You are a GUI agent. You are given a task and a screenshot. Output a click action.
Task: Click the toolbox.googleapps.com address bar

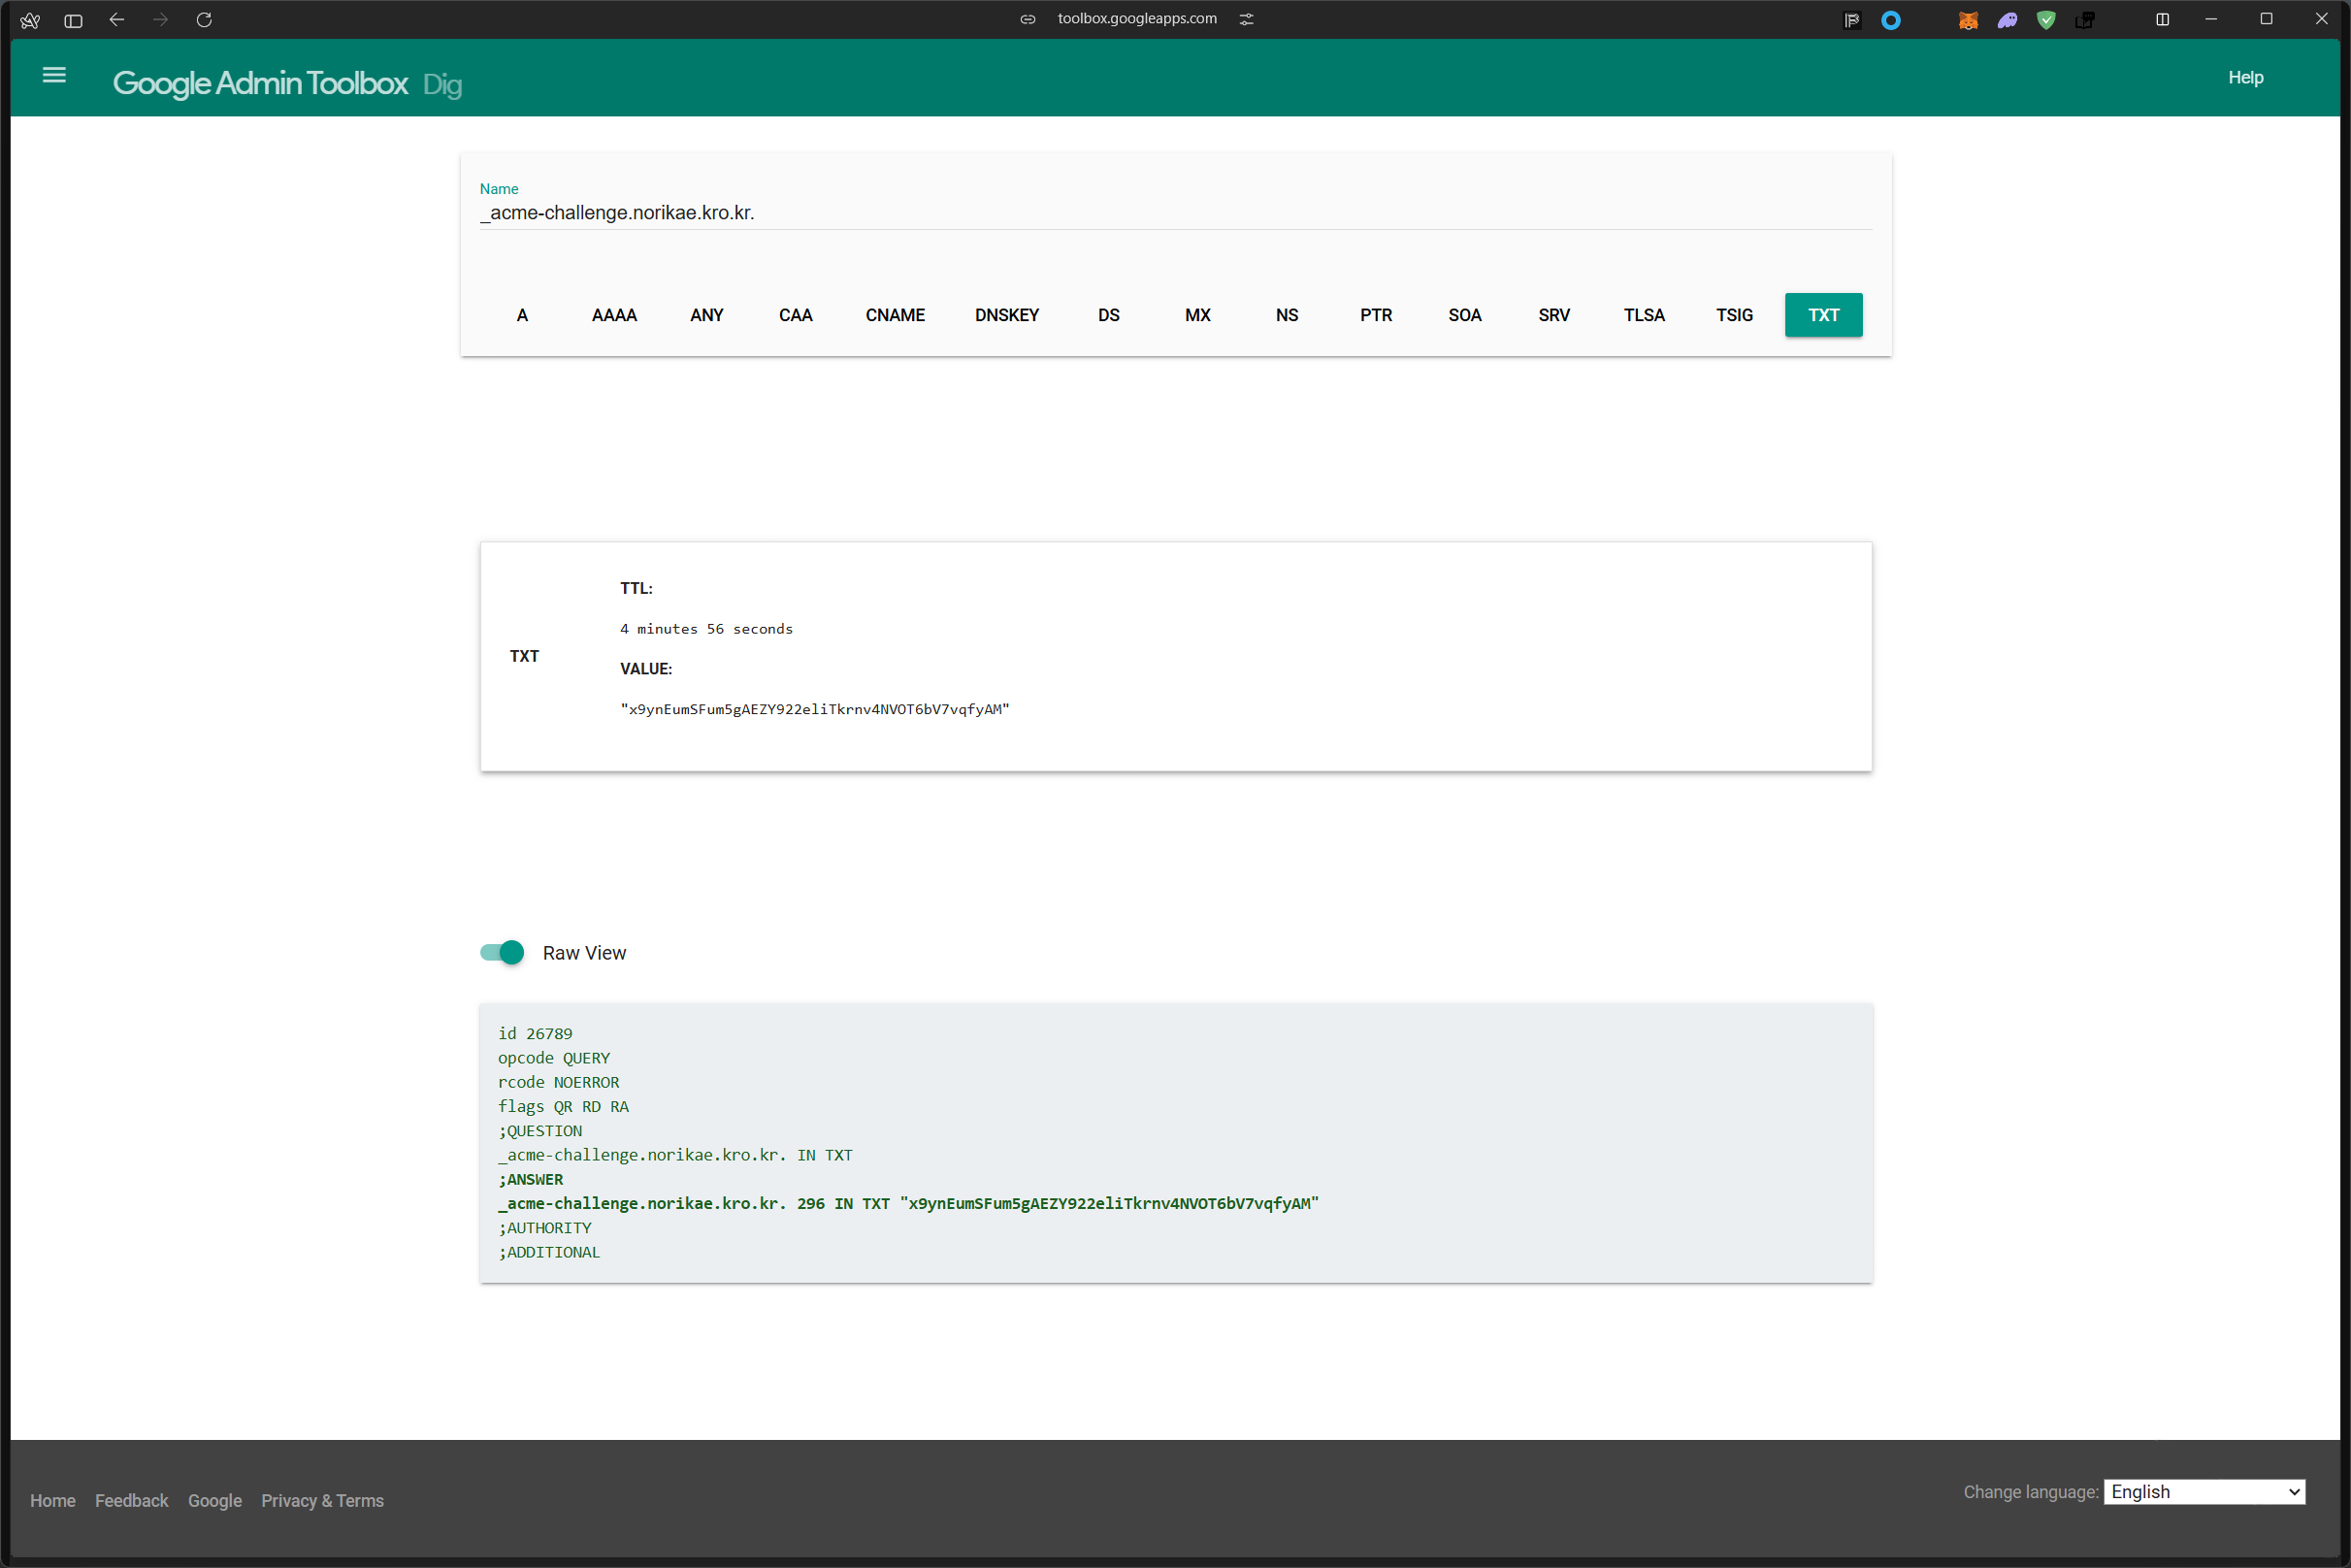[1137, 19]
